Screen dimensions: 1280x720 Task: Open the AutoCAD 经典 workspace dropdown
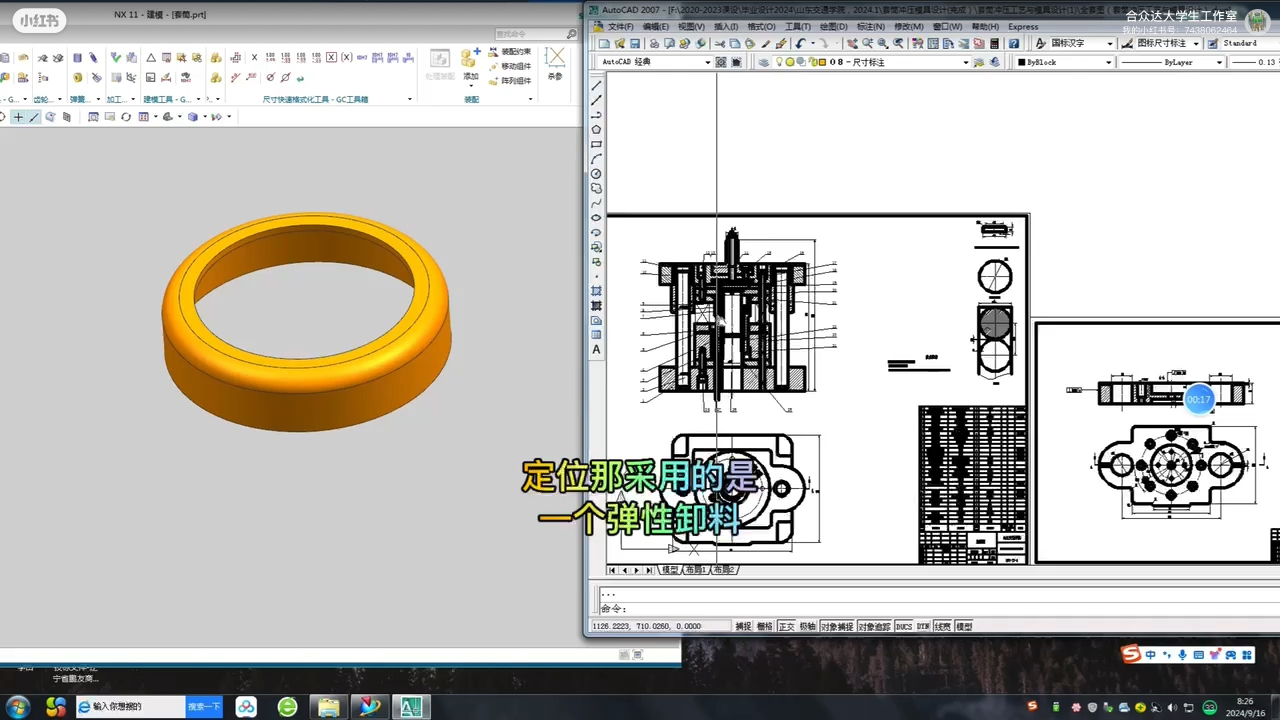point(706,62)
